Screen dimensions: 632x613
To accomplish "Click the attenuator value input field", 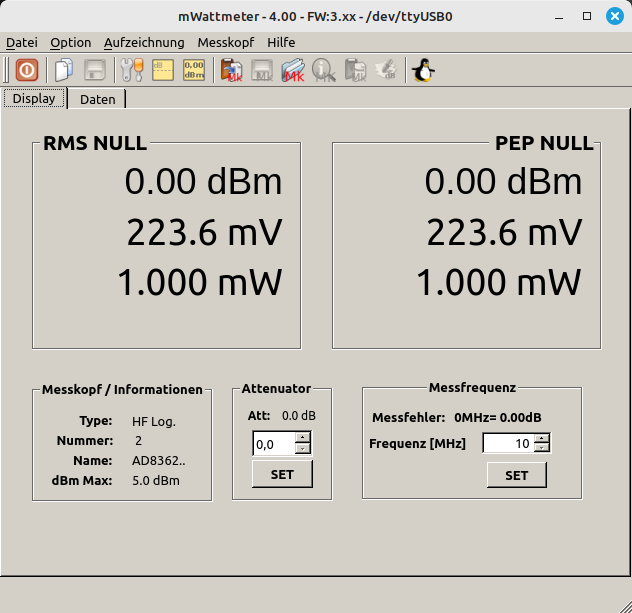I will (273, 443).
